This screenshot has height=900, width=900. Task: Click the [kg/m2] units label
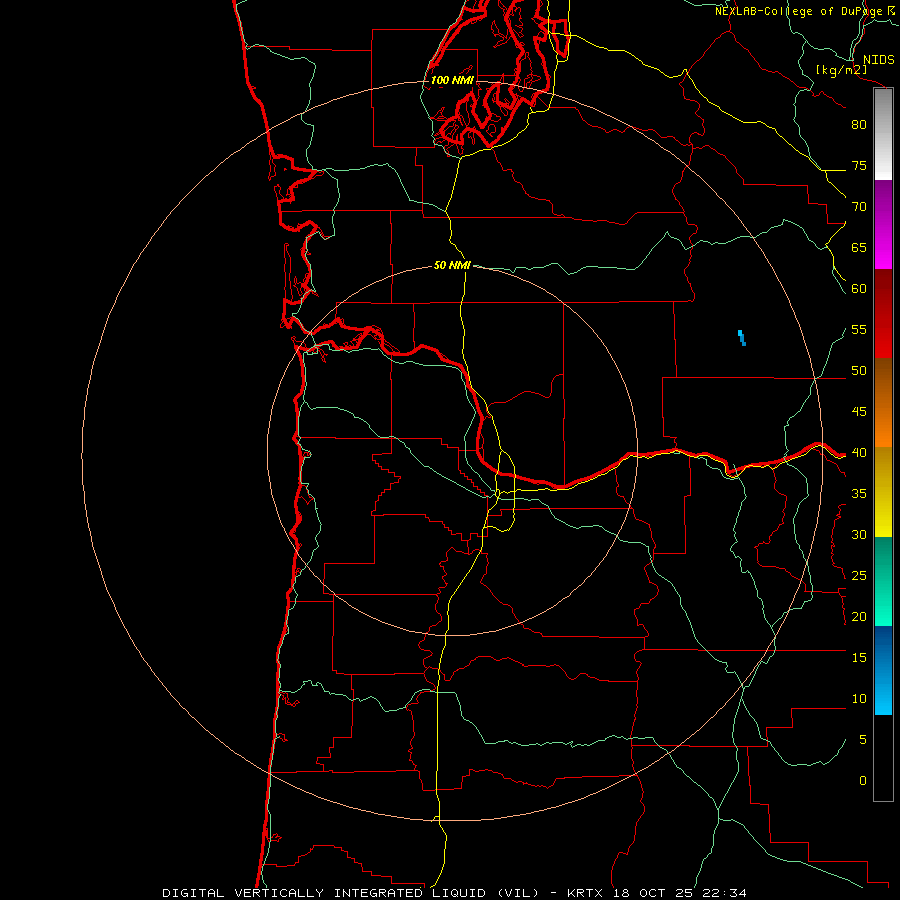click(841, 70)
